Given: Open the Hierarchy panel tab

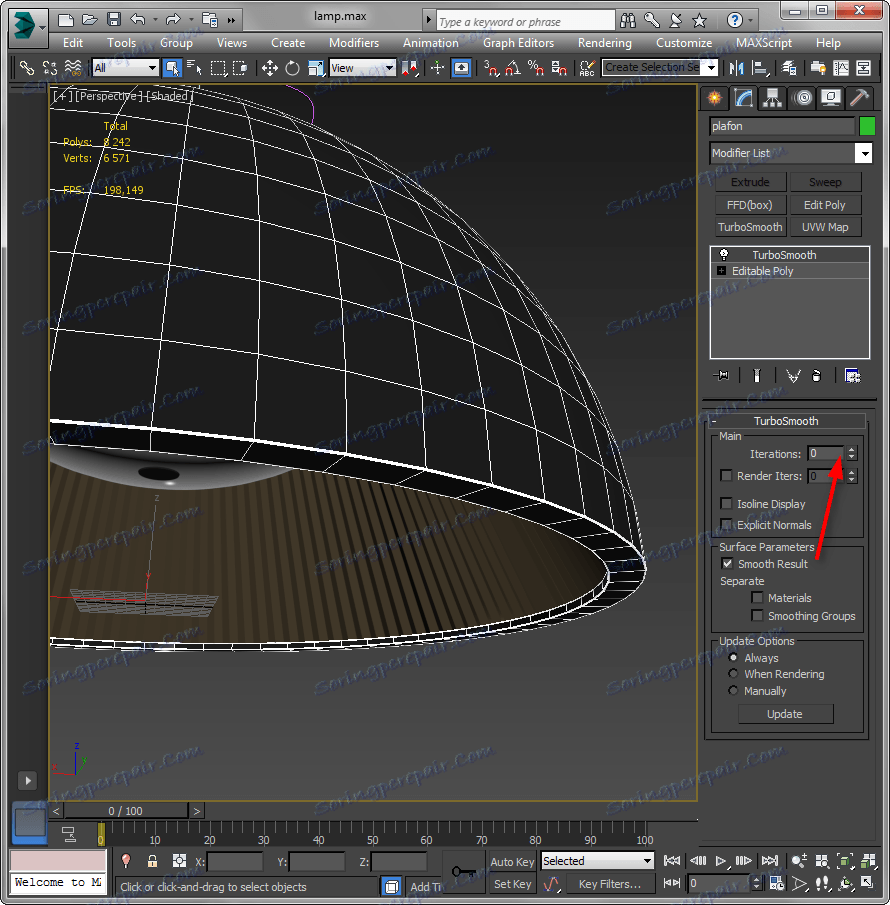Looking at the screenshot, I should (x=772, y=98).
